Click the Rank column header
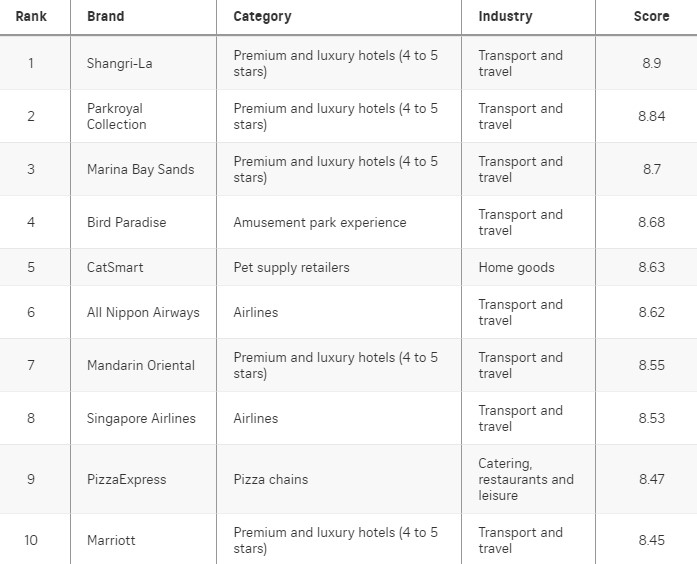697x564 pixels. [x=31, y=16]
